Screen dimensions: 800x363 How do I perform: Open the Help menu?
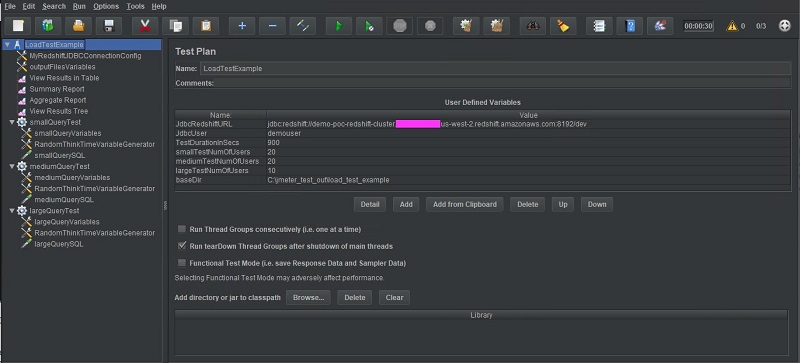click(159, 6)
